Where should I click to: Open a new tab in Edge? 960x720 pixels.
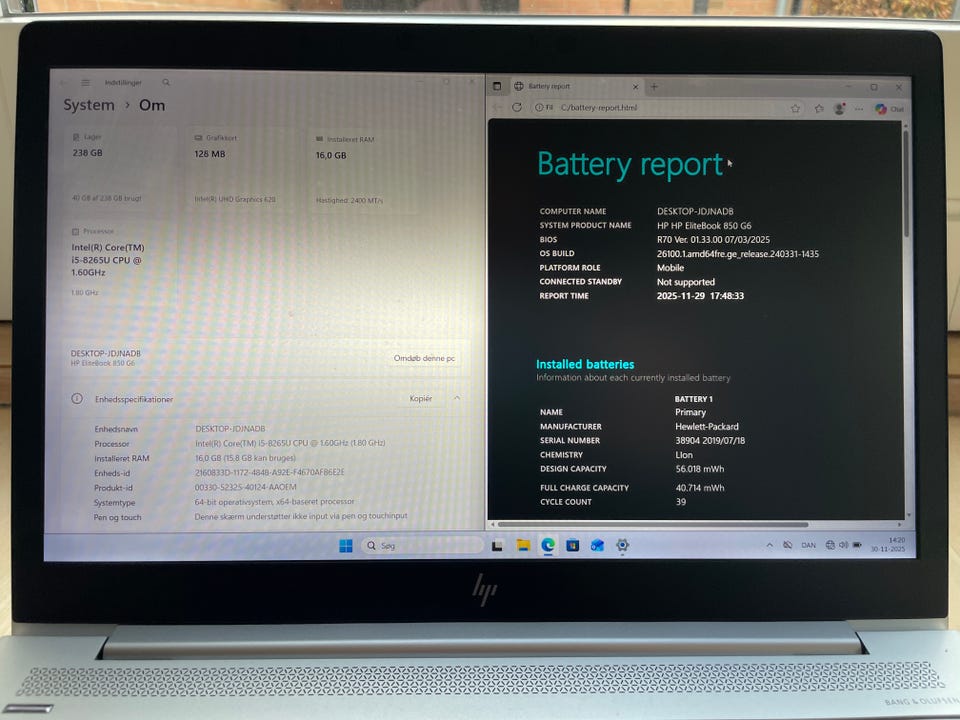(654, 86)
